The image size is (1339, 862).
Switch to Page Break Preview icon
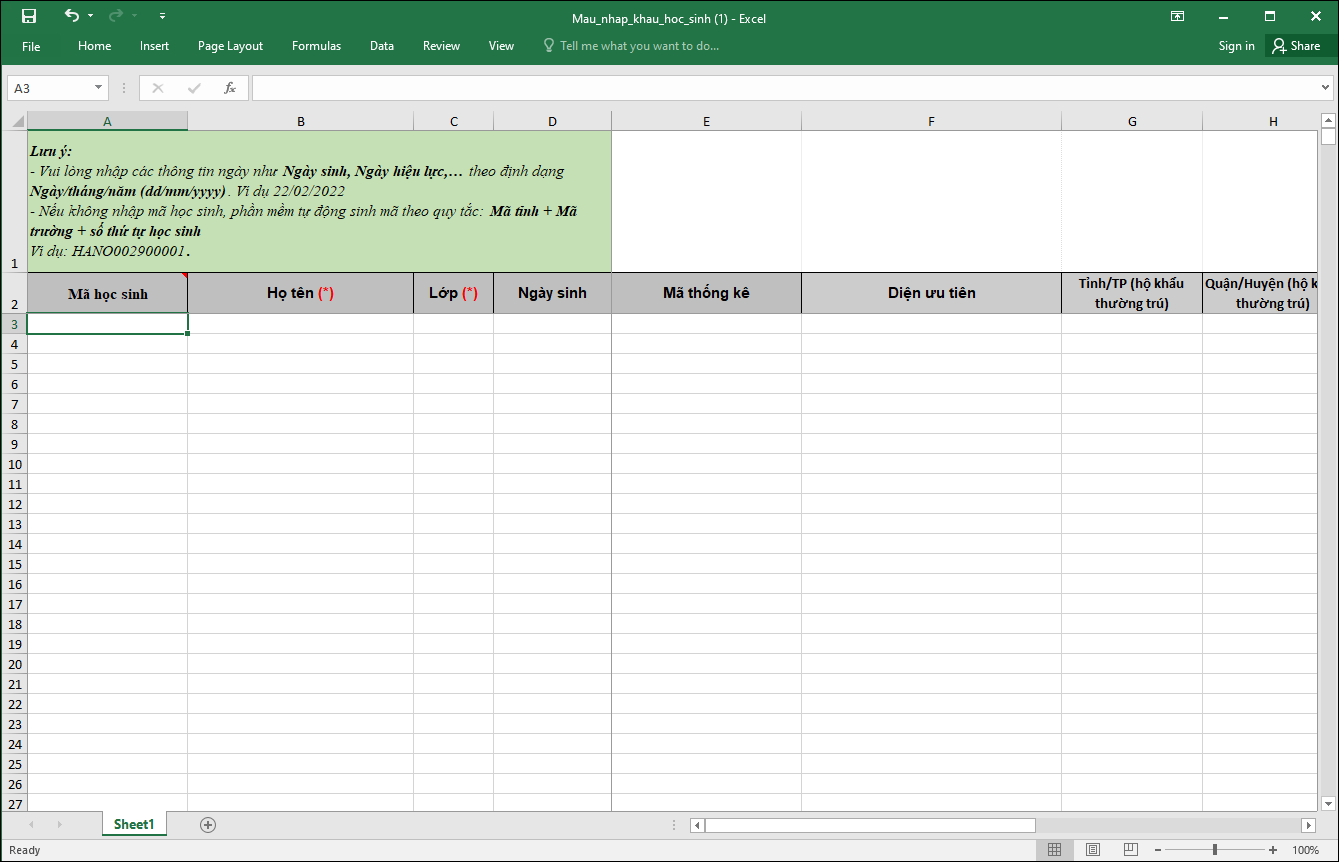[x=1131, y=850]
